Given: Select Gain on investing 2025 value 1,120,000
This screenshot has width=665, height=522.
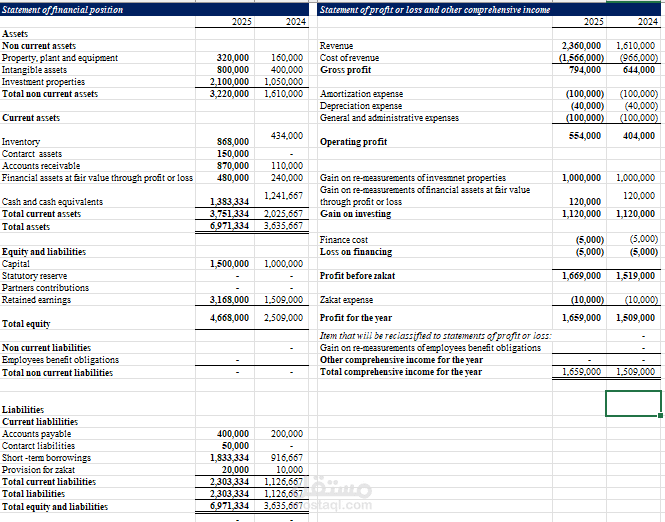Looking at the screenshot, I should (581, 214).
